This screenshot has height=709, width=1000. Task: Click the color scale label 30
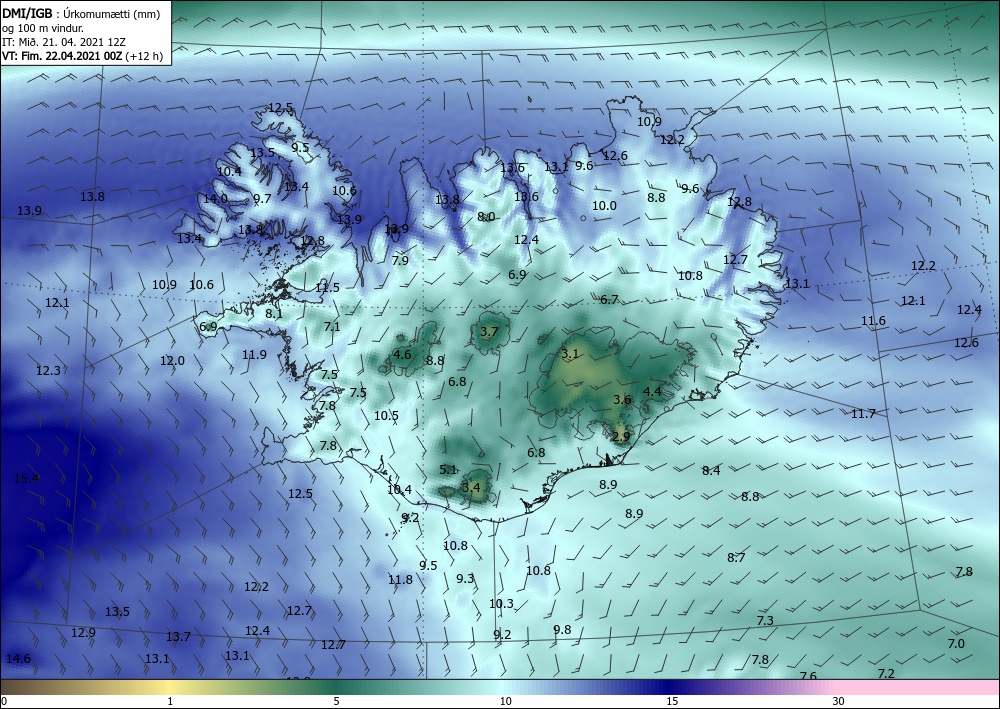pos(838,701)
